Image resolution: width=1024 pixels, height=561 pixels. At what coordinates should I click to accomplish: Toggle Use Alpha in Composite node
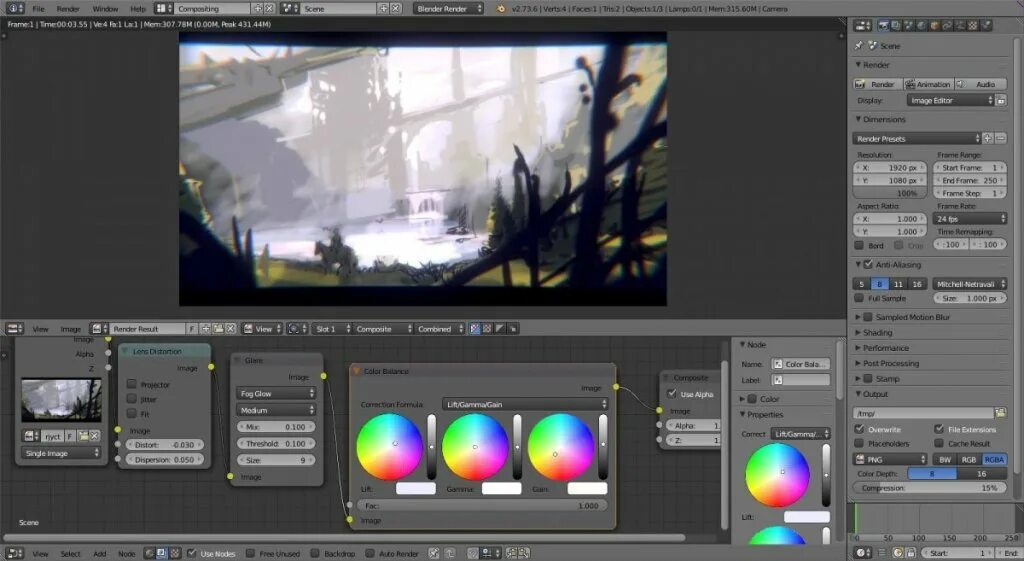click(x=672, y=394)
